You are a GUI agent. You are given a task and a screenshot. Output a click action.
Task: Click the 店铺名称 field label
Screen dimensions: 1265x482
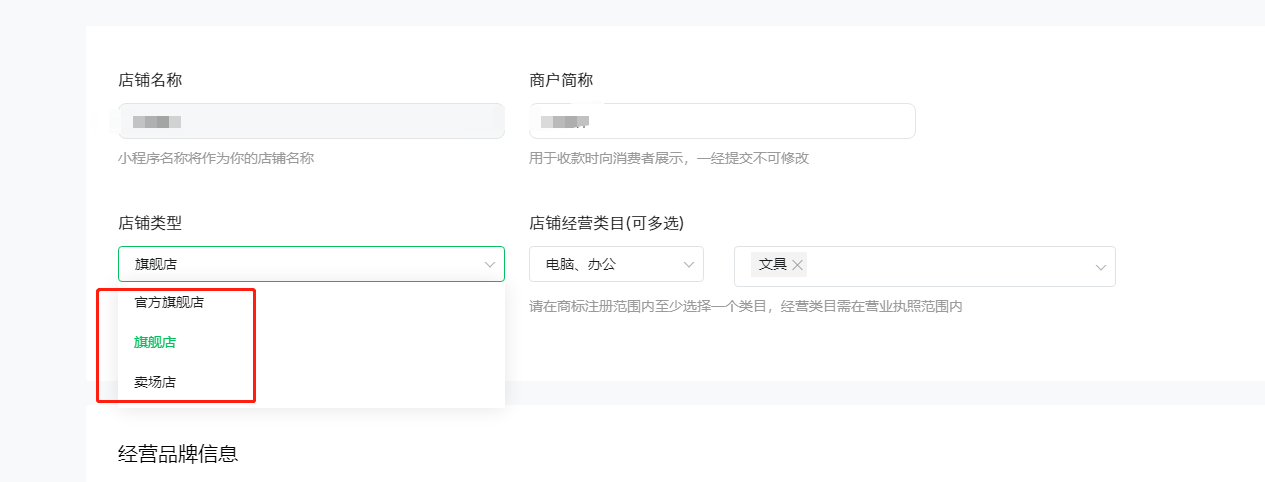(150, 80)
